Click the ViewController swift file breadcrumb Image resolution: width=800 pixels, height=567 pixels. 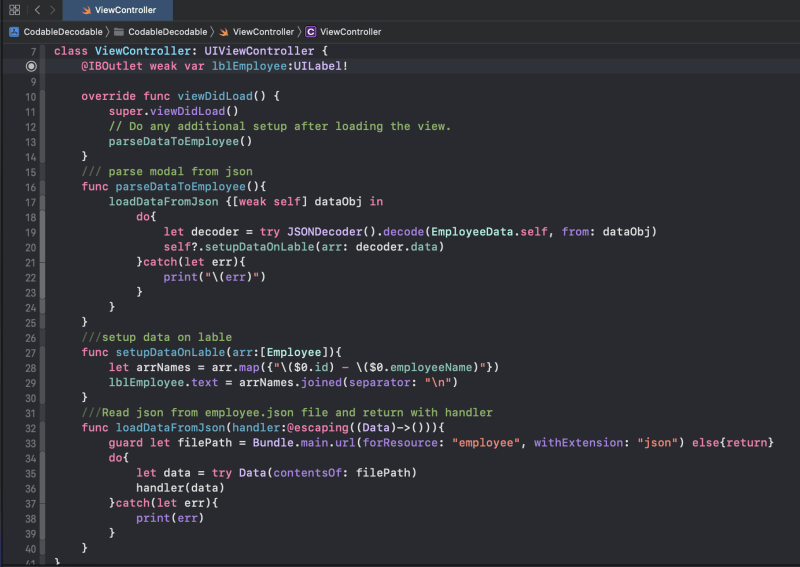(263, 32)
